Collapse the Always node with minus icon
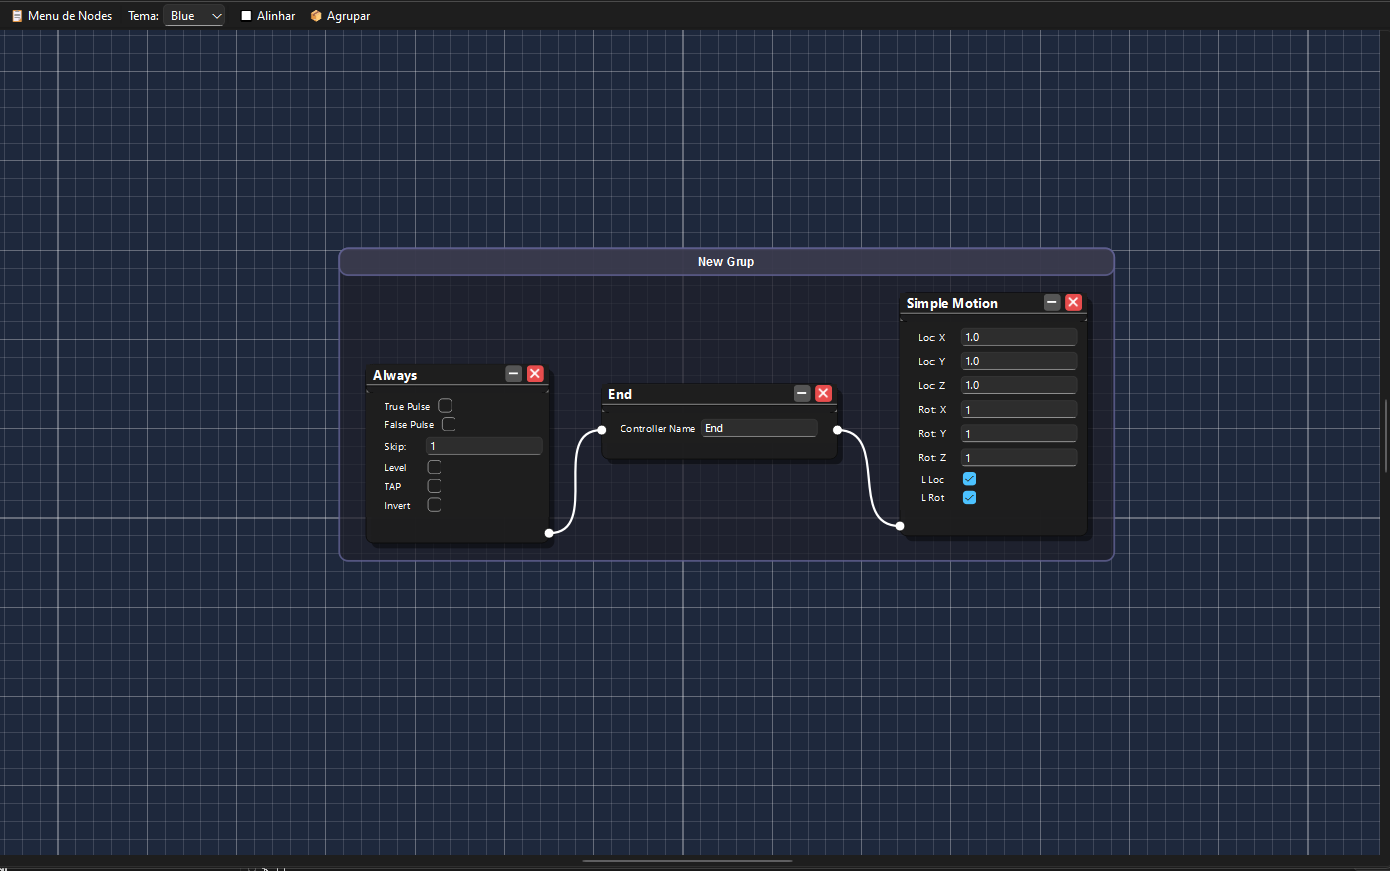The height and width of the screenshot is (871, 1390). 514,374
